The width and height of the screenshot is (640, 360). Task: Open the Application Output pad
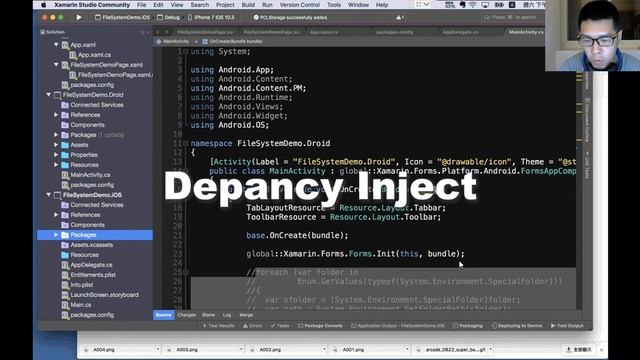point(398,326)
